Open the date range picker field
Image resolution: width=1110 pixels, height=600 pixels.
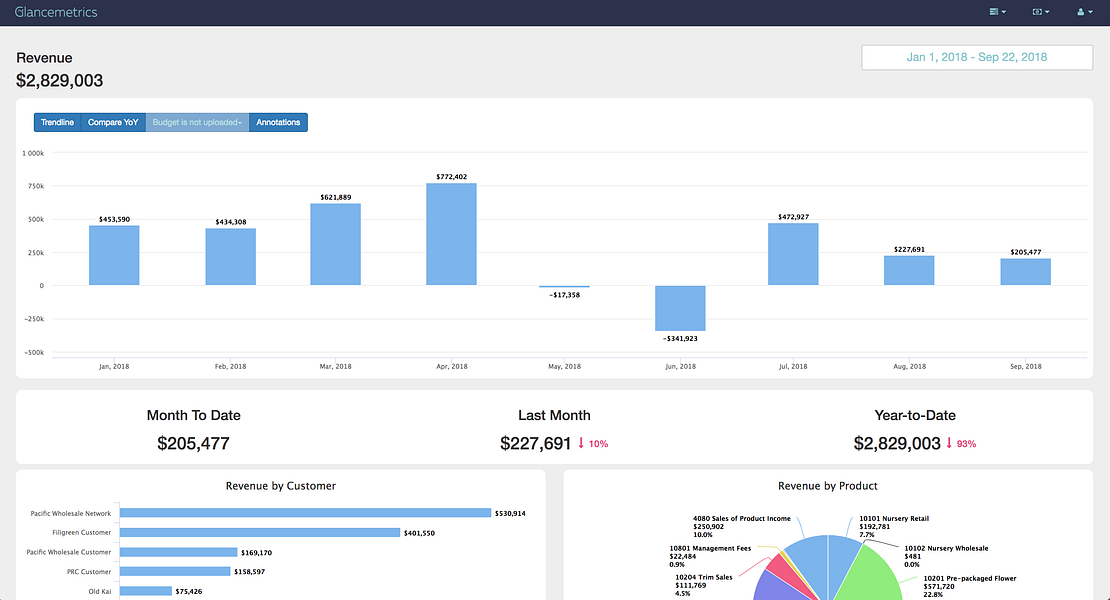click(x=977, y=57)
